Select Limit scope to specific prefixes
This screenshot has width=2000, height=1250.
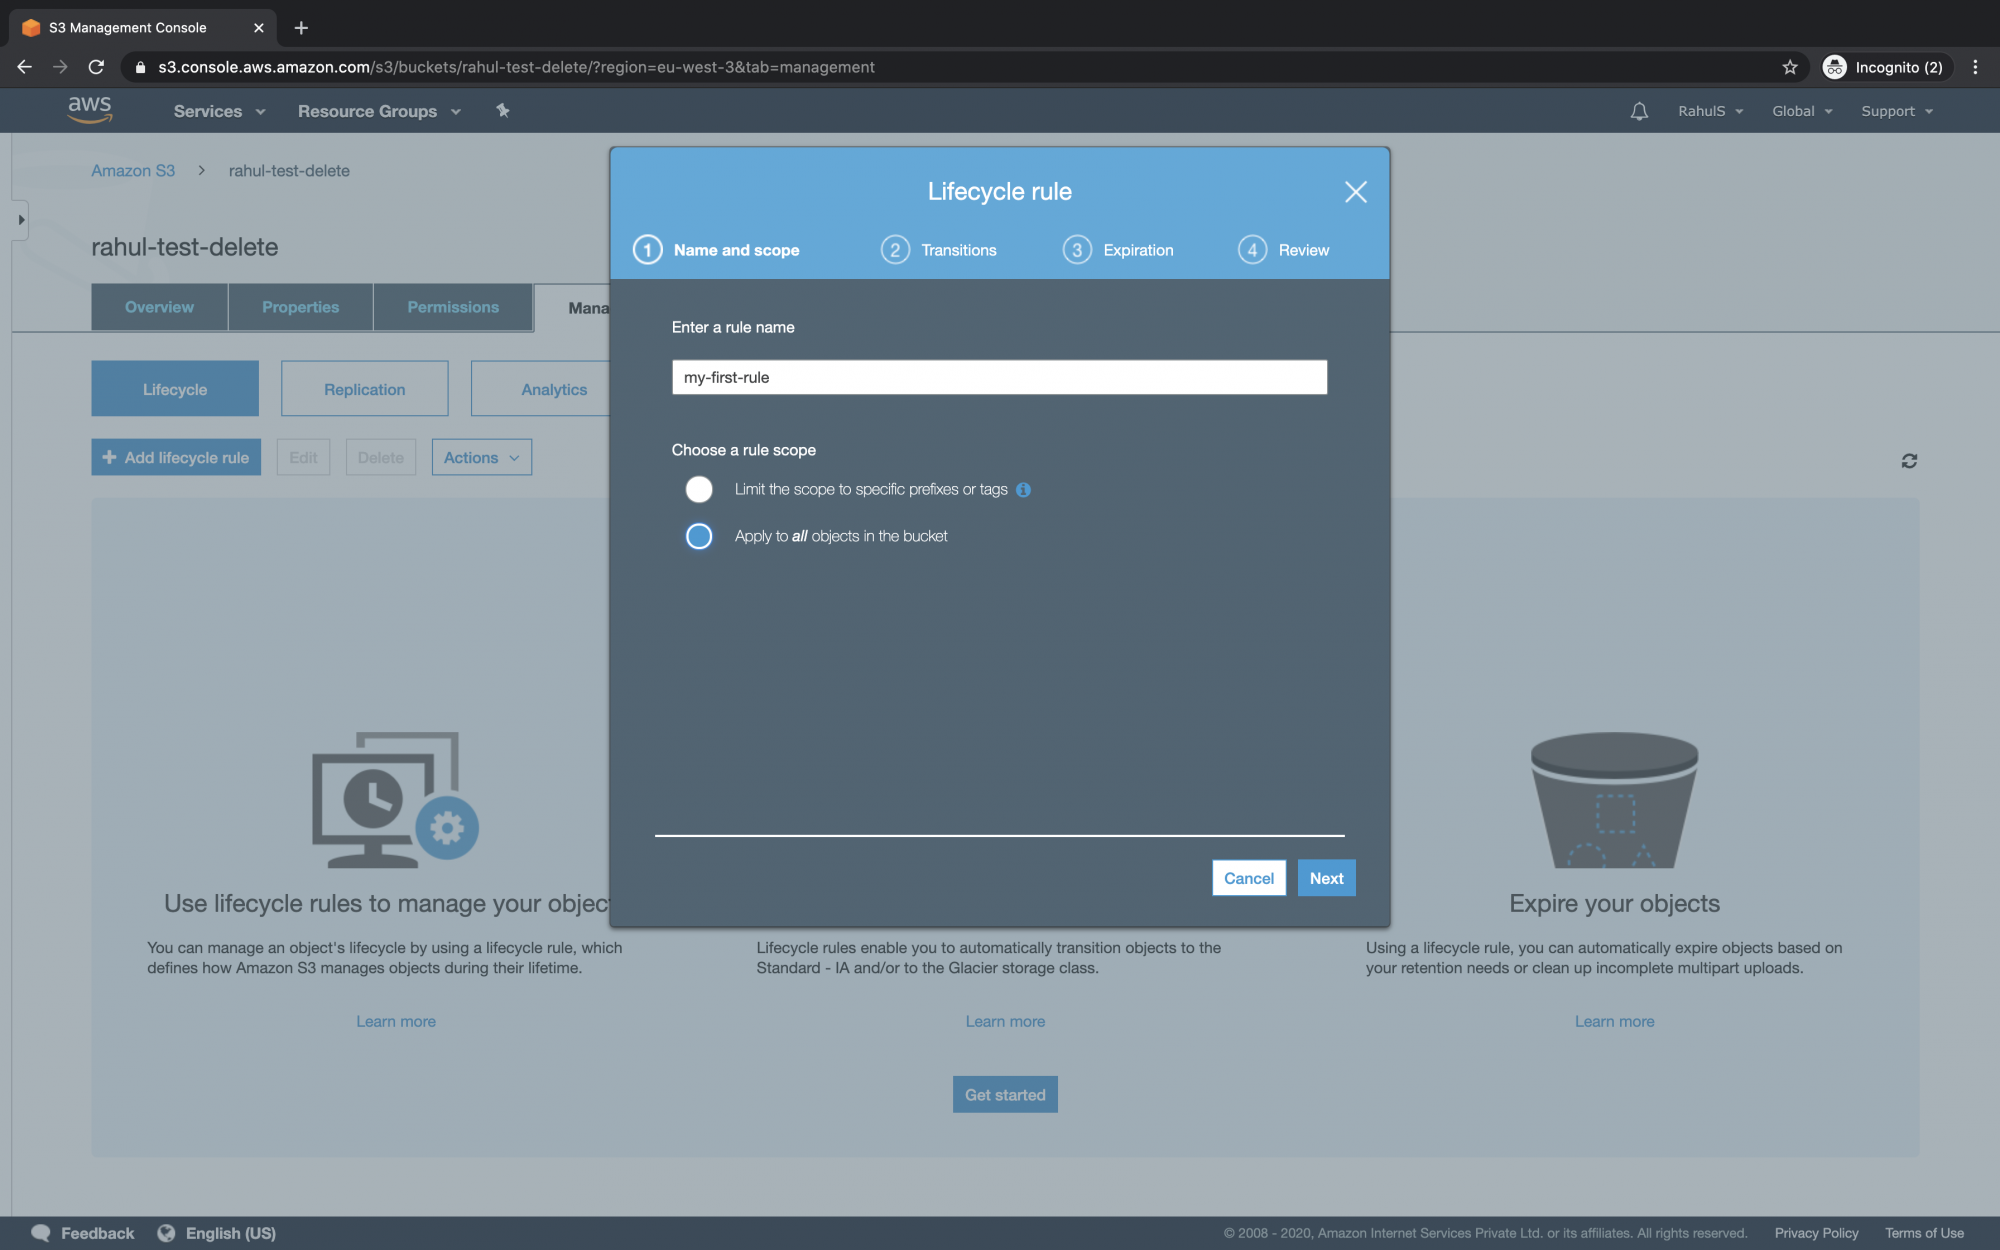tap(698, 490)
